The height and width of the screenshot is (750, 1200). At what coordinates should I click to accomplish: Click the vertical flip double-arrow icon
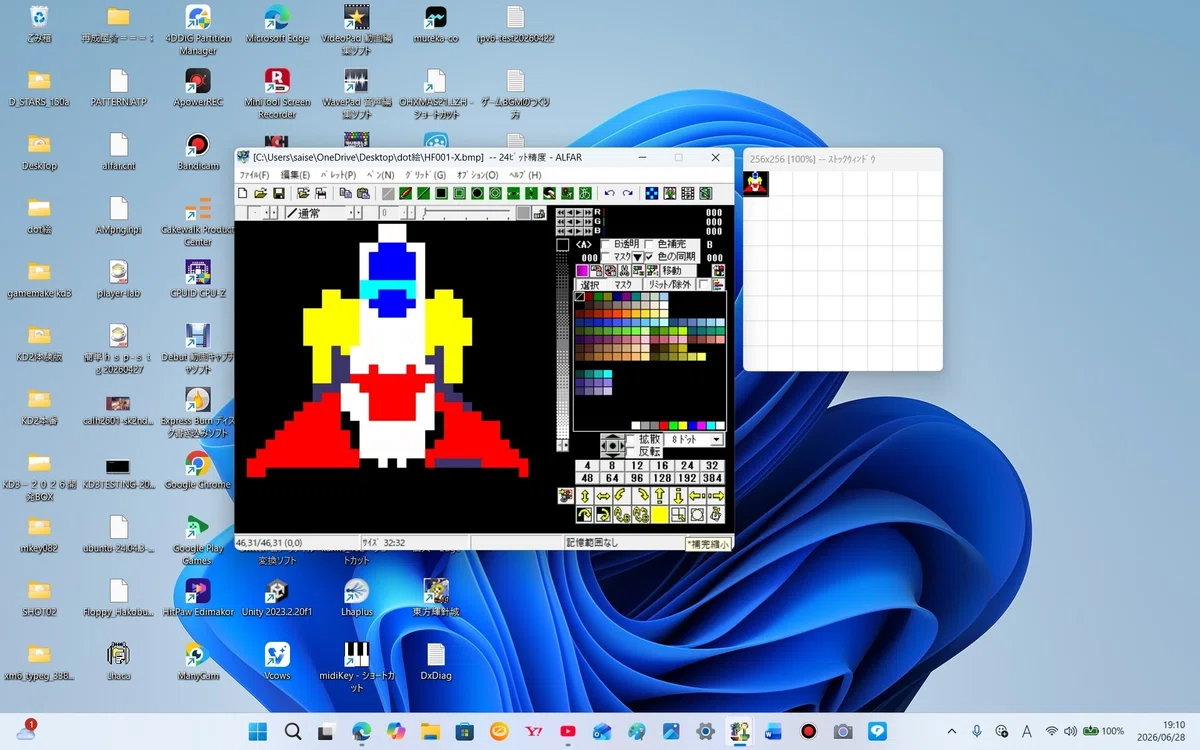585,496
